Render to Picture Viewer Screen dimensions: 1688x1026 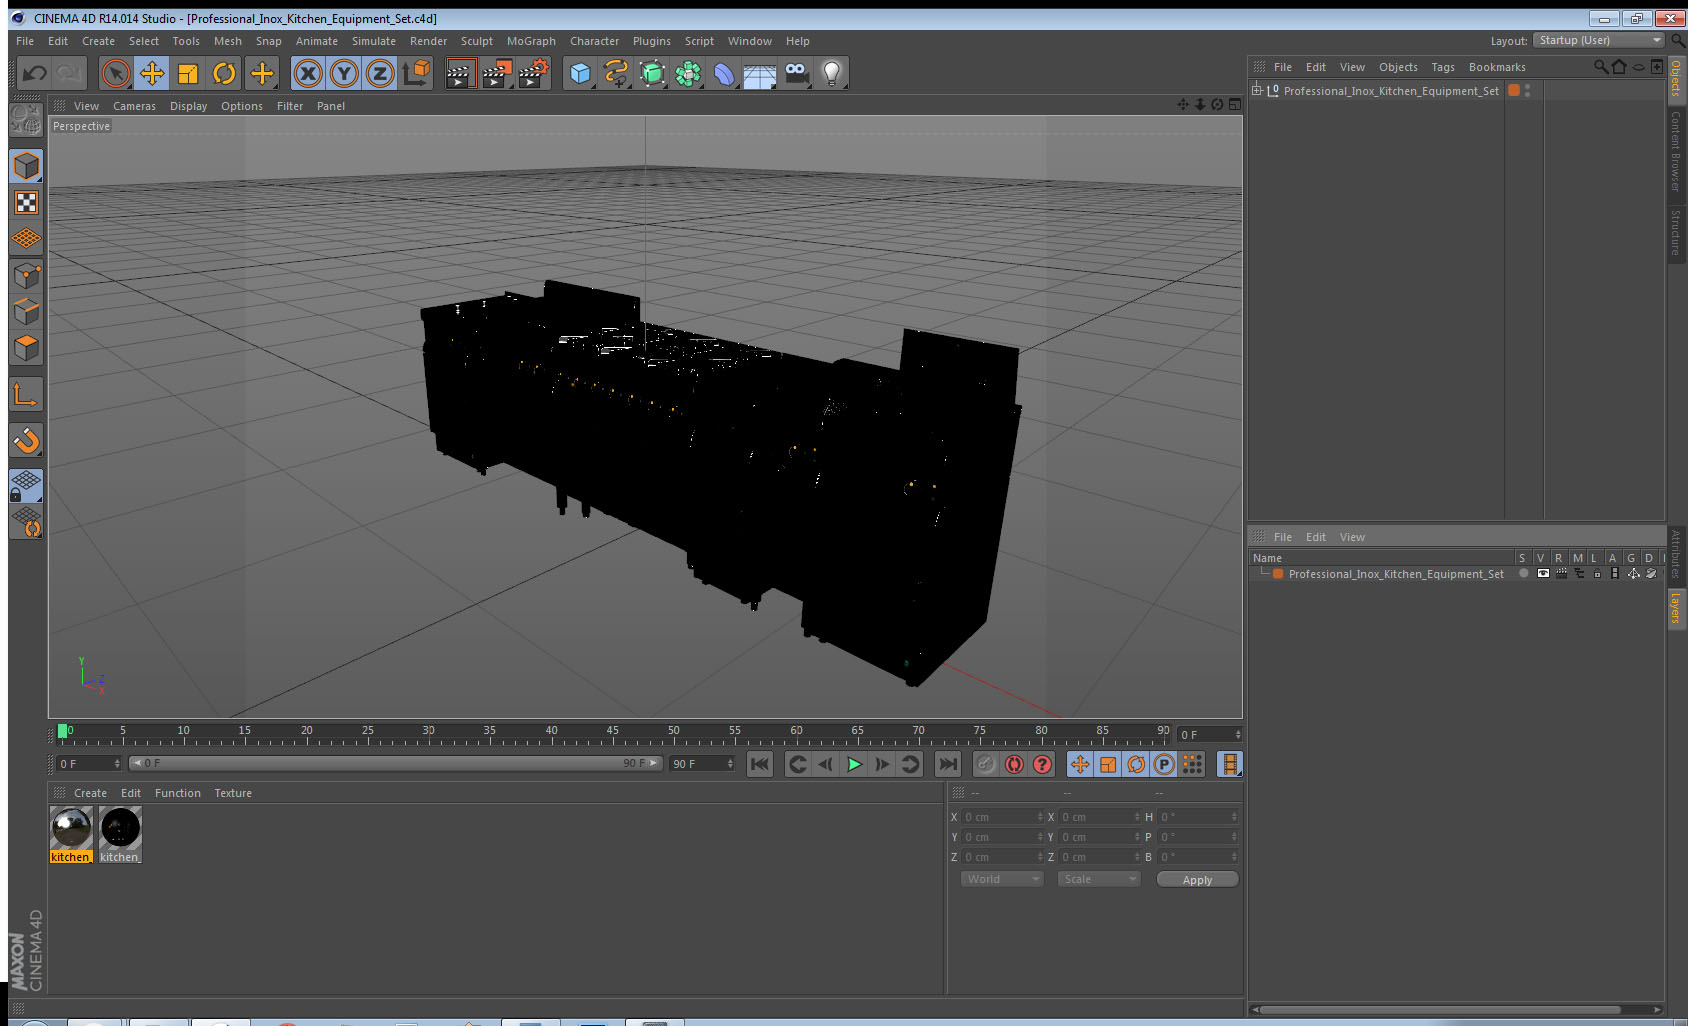pyautogui.click(x=496, y=73)
